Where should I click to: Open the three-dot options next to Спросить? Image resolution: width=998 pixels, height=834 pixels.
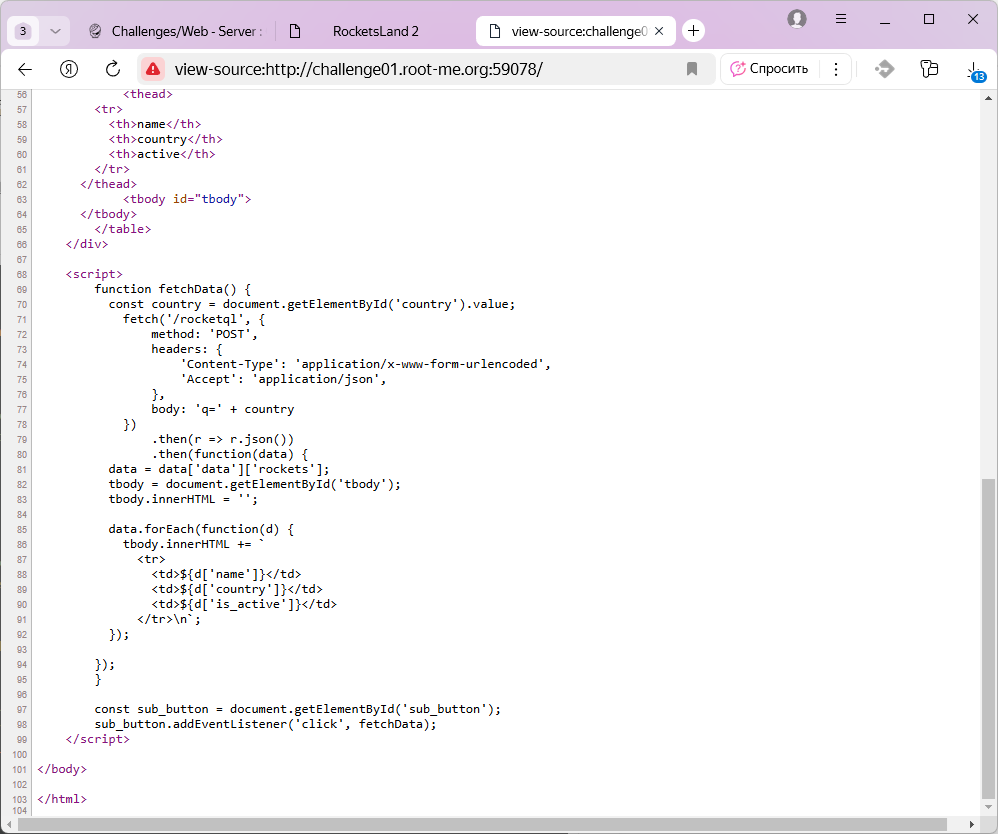pos(836,69)
